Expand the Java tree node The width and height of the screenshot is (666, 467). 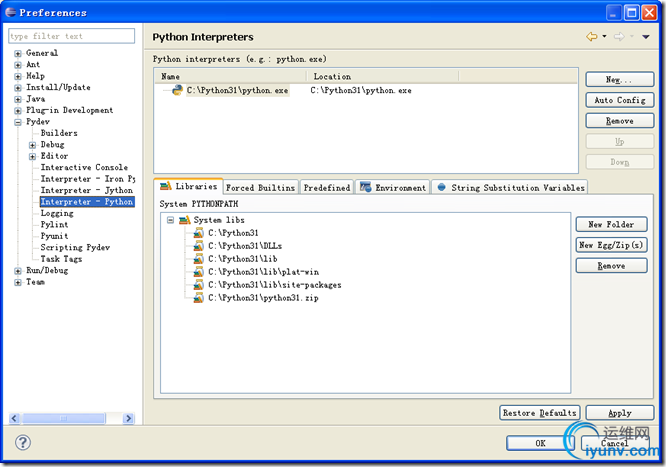pos(17,99)
